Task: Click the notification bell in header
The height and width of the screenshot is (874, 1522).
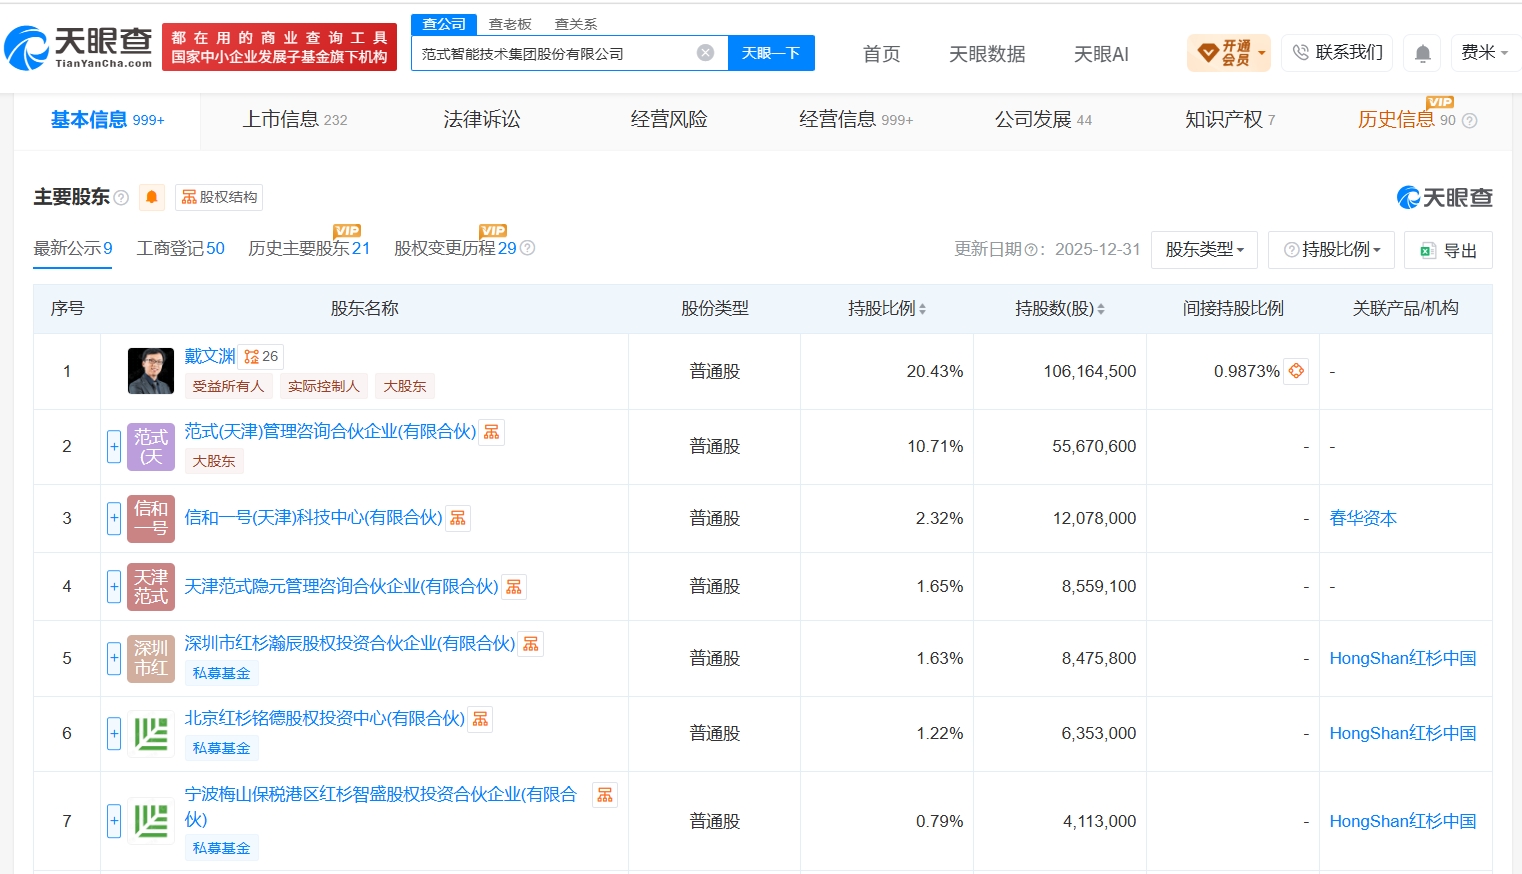Action: pyautogui.click(x=1422, y=53)
